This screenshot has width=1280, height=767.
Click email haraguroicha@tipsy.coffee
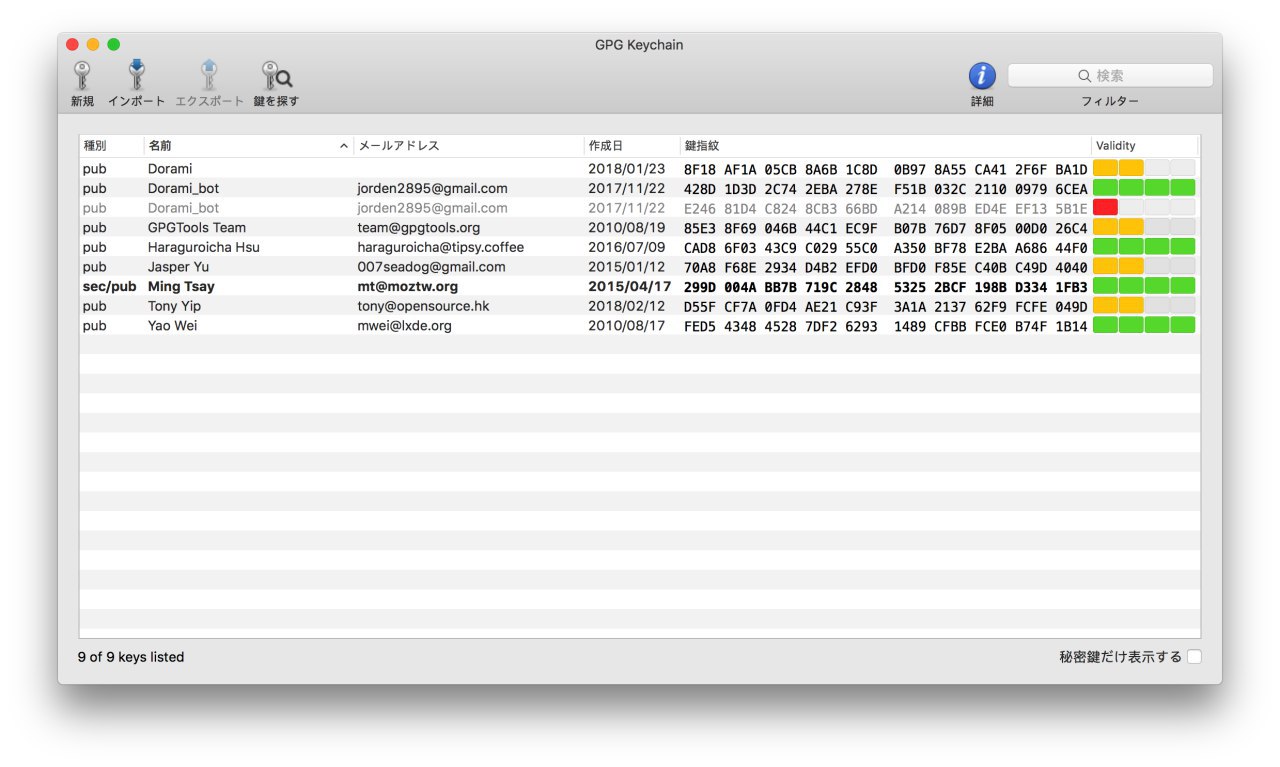point(441,247)
